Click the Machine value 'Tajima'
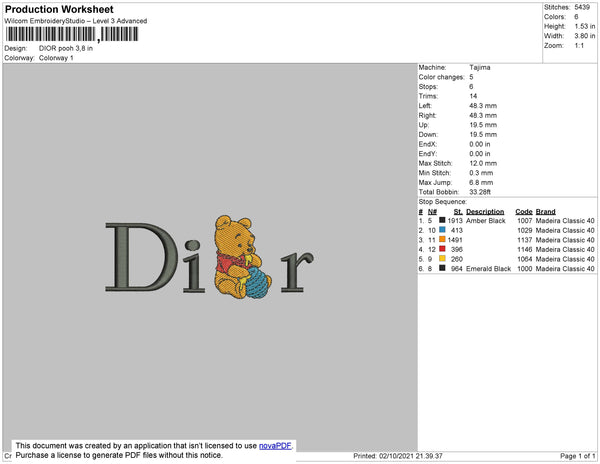Screen dimensions: 600x464 [x=480, y=67]
